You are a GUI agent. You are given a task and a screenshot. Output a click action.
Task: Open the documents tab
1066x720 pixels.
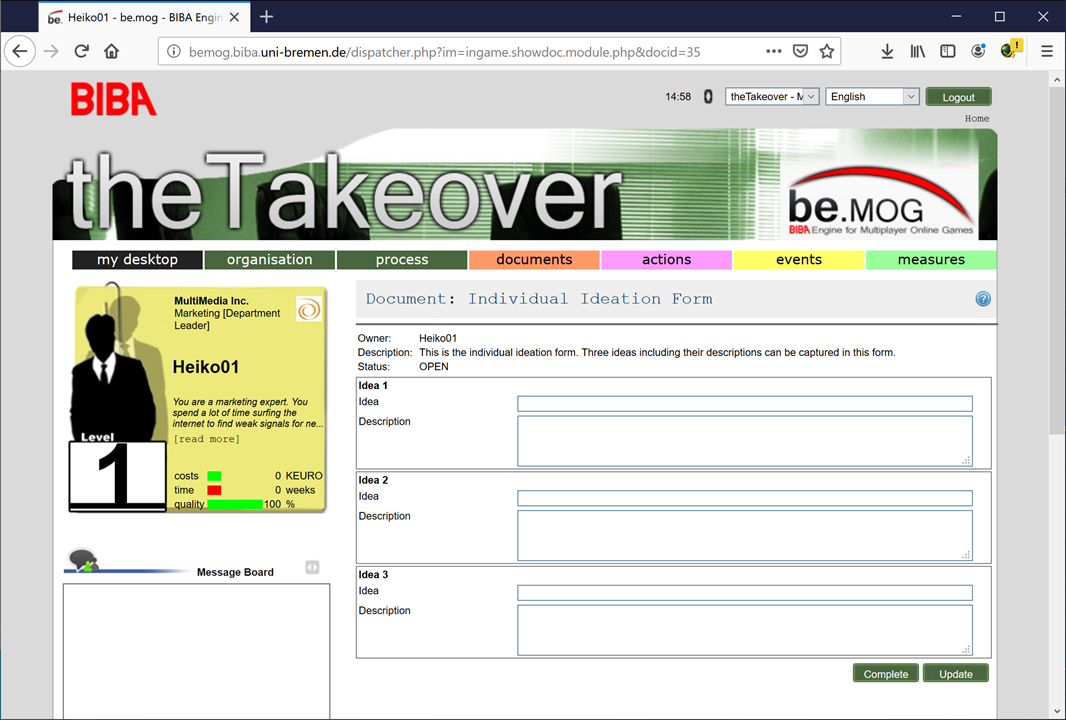[534, 260]
